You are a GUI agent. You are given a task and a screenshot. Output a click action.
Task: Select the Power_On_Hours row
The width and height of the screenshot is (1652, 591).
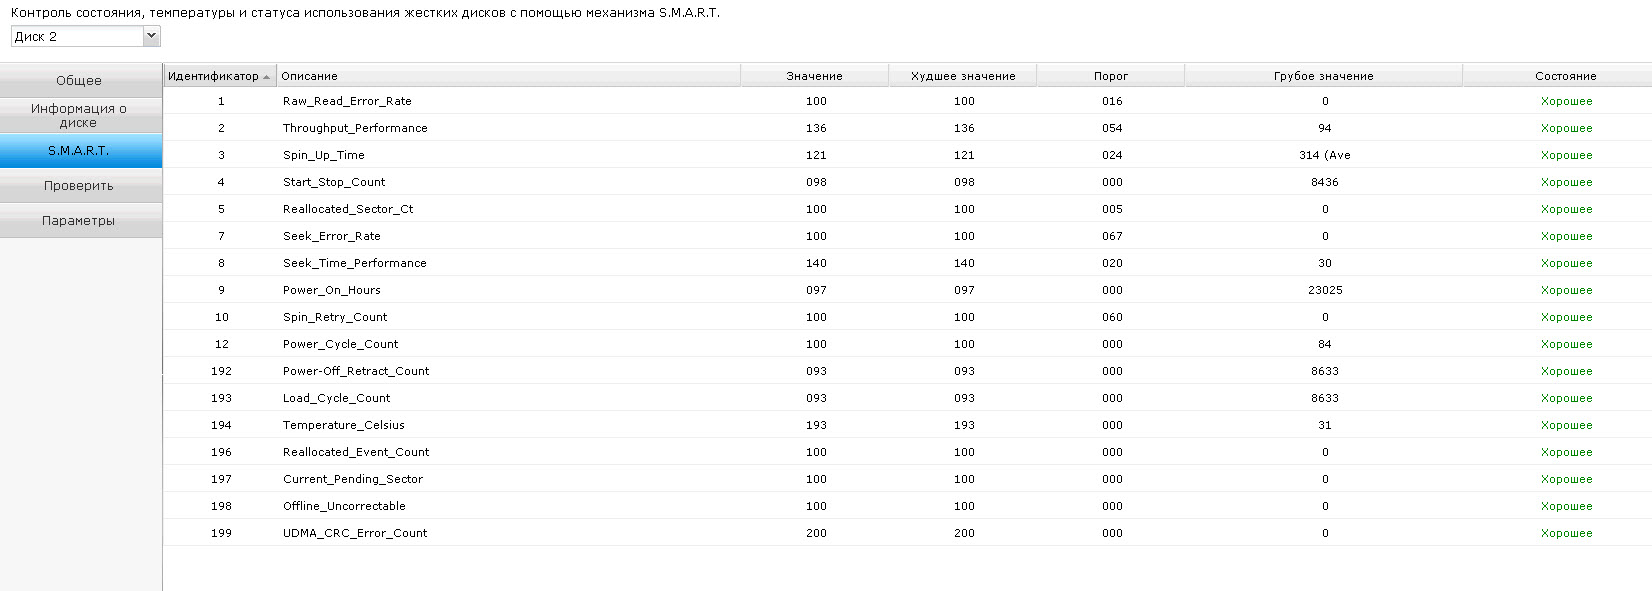[x=907, y=290]
